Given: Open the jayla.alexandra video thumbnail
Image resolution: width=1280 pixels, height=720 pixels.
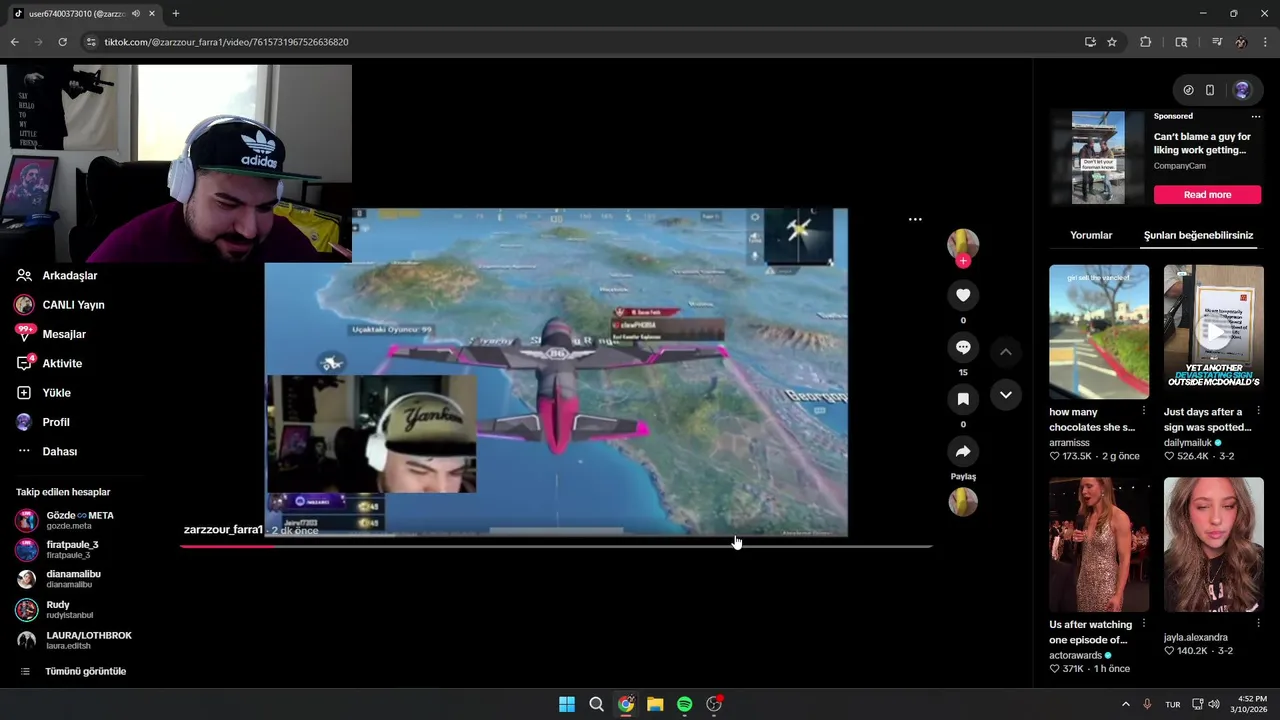Looking at the screenshot, I should (1213, 544).
